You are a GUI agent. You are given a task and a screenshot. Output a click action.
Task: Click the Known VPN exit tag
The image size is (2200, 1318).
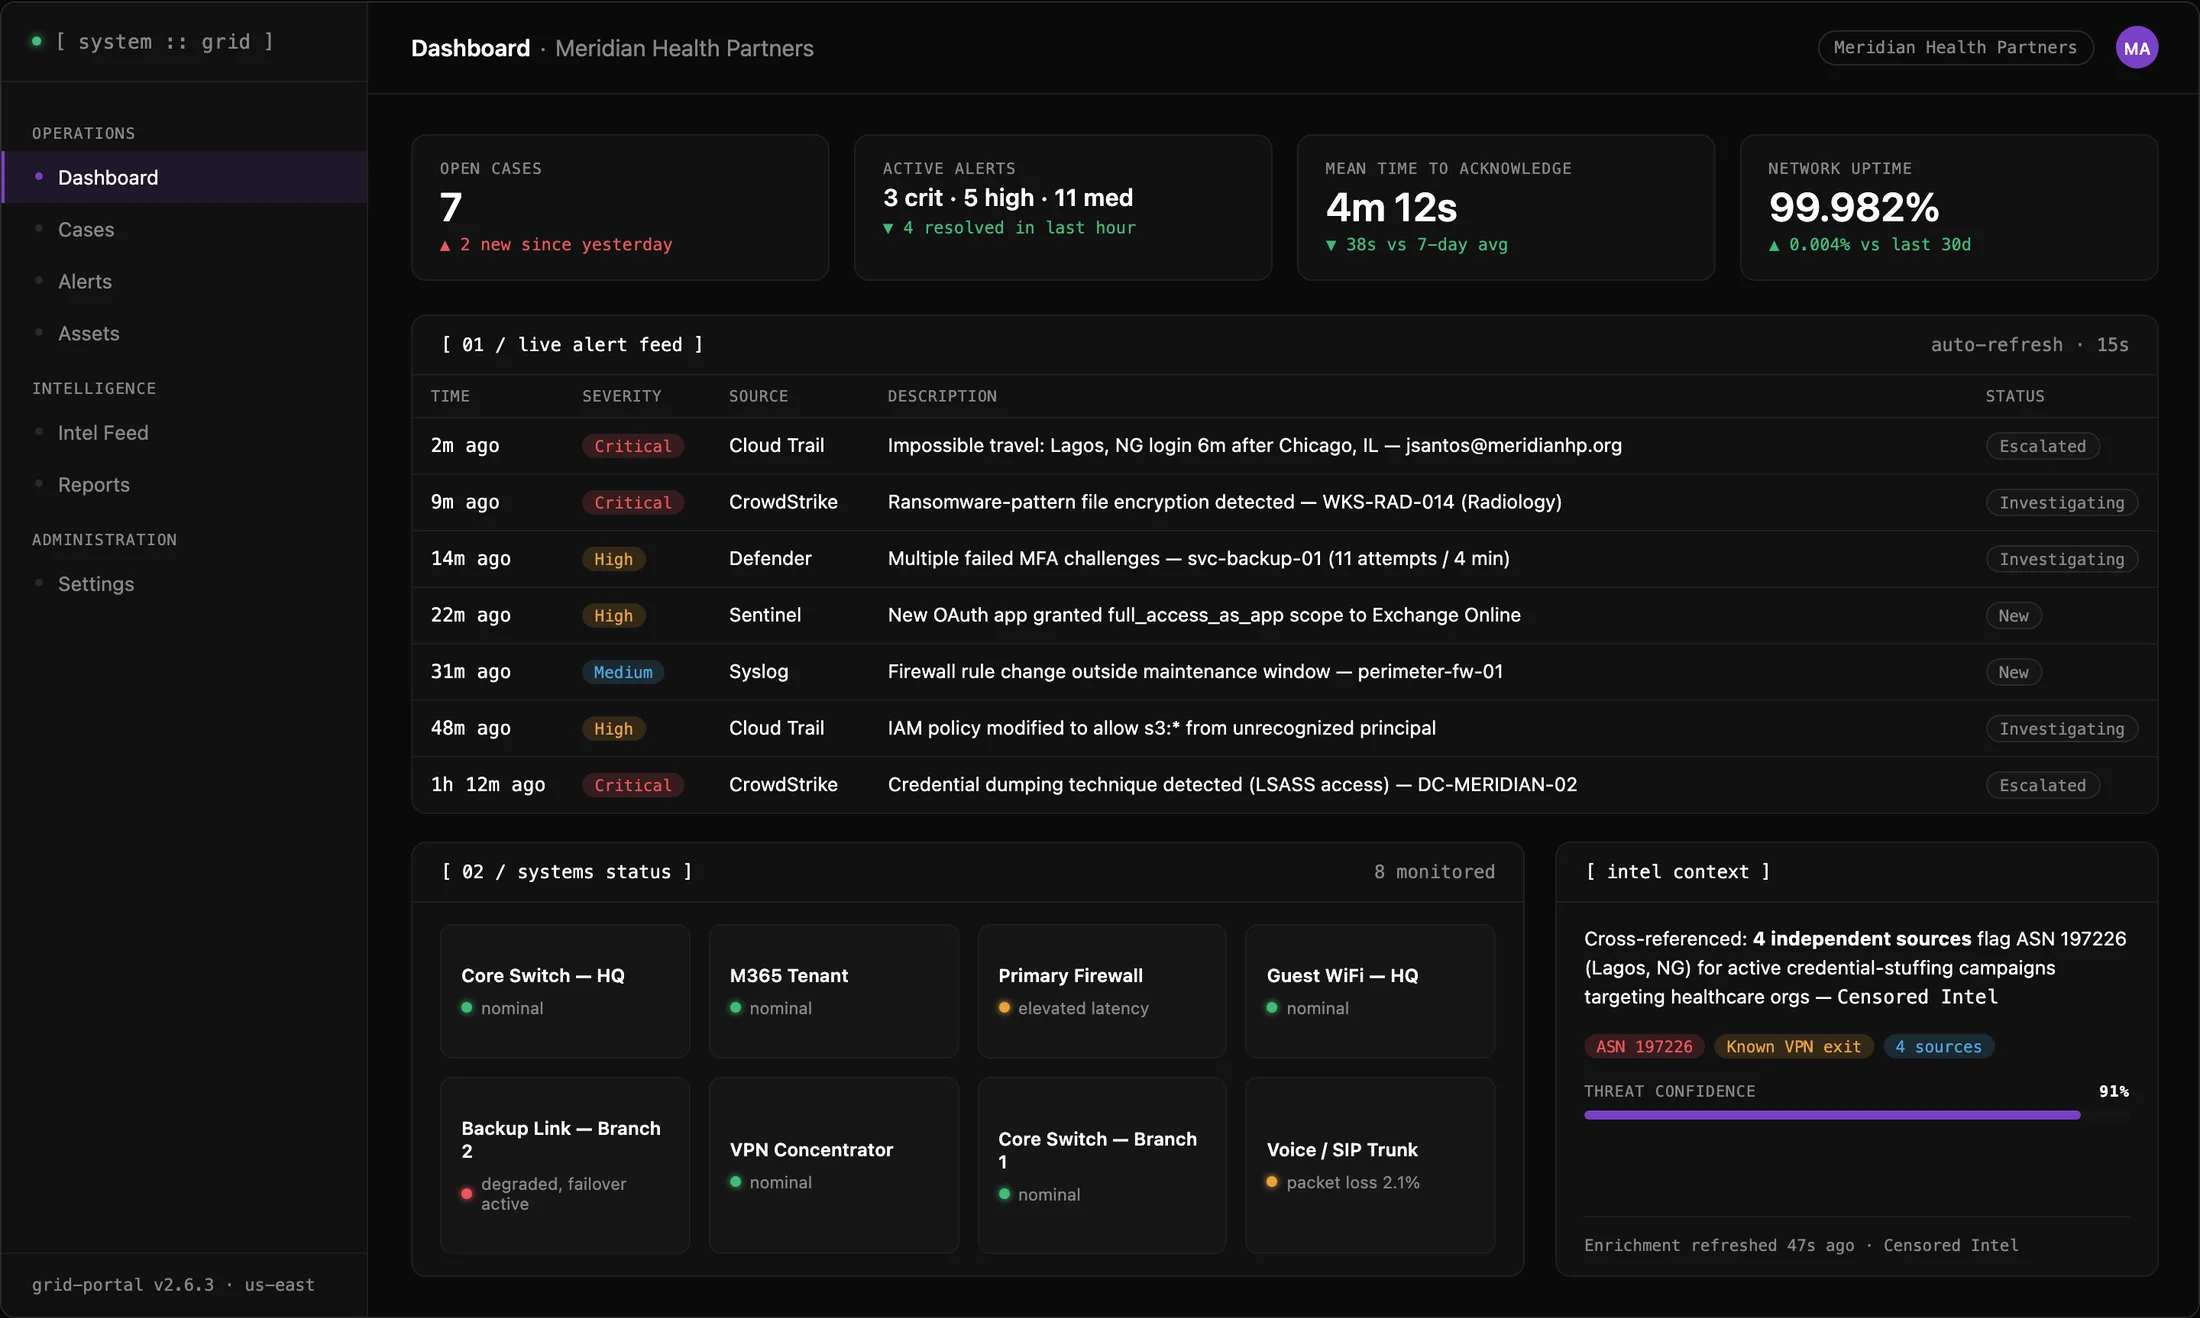(1793, 1047)
